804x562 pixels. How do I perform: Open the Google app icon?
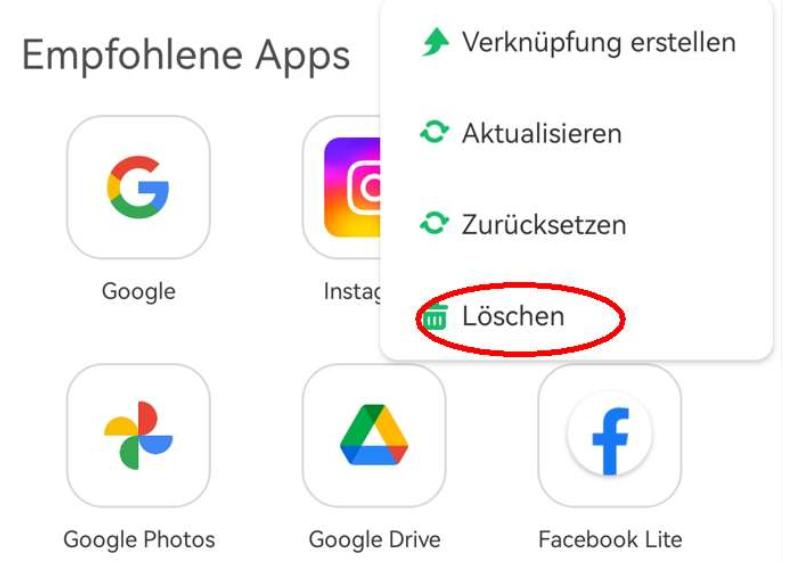click(x=138, y=187)
